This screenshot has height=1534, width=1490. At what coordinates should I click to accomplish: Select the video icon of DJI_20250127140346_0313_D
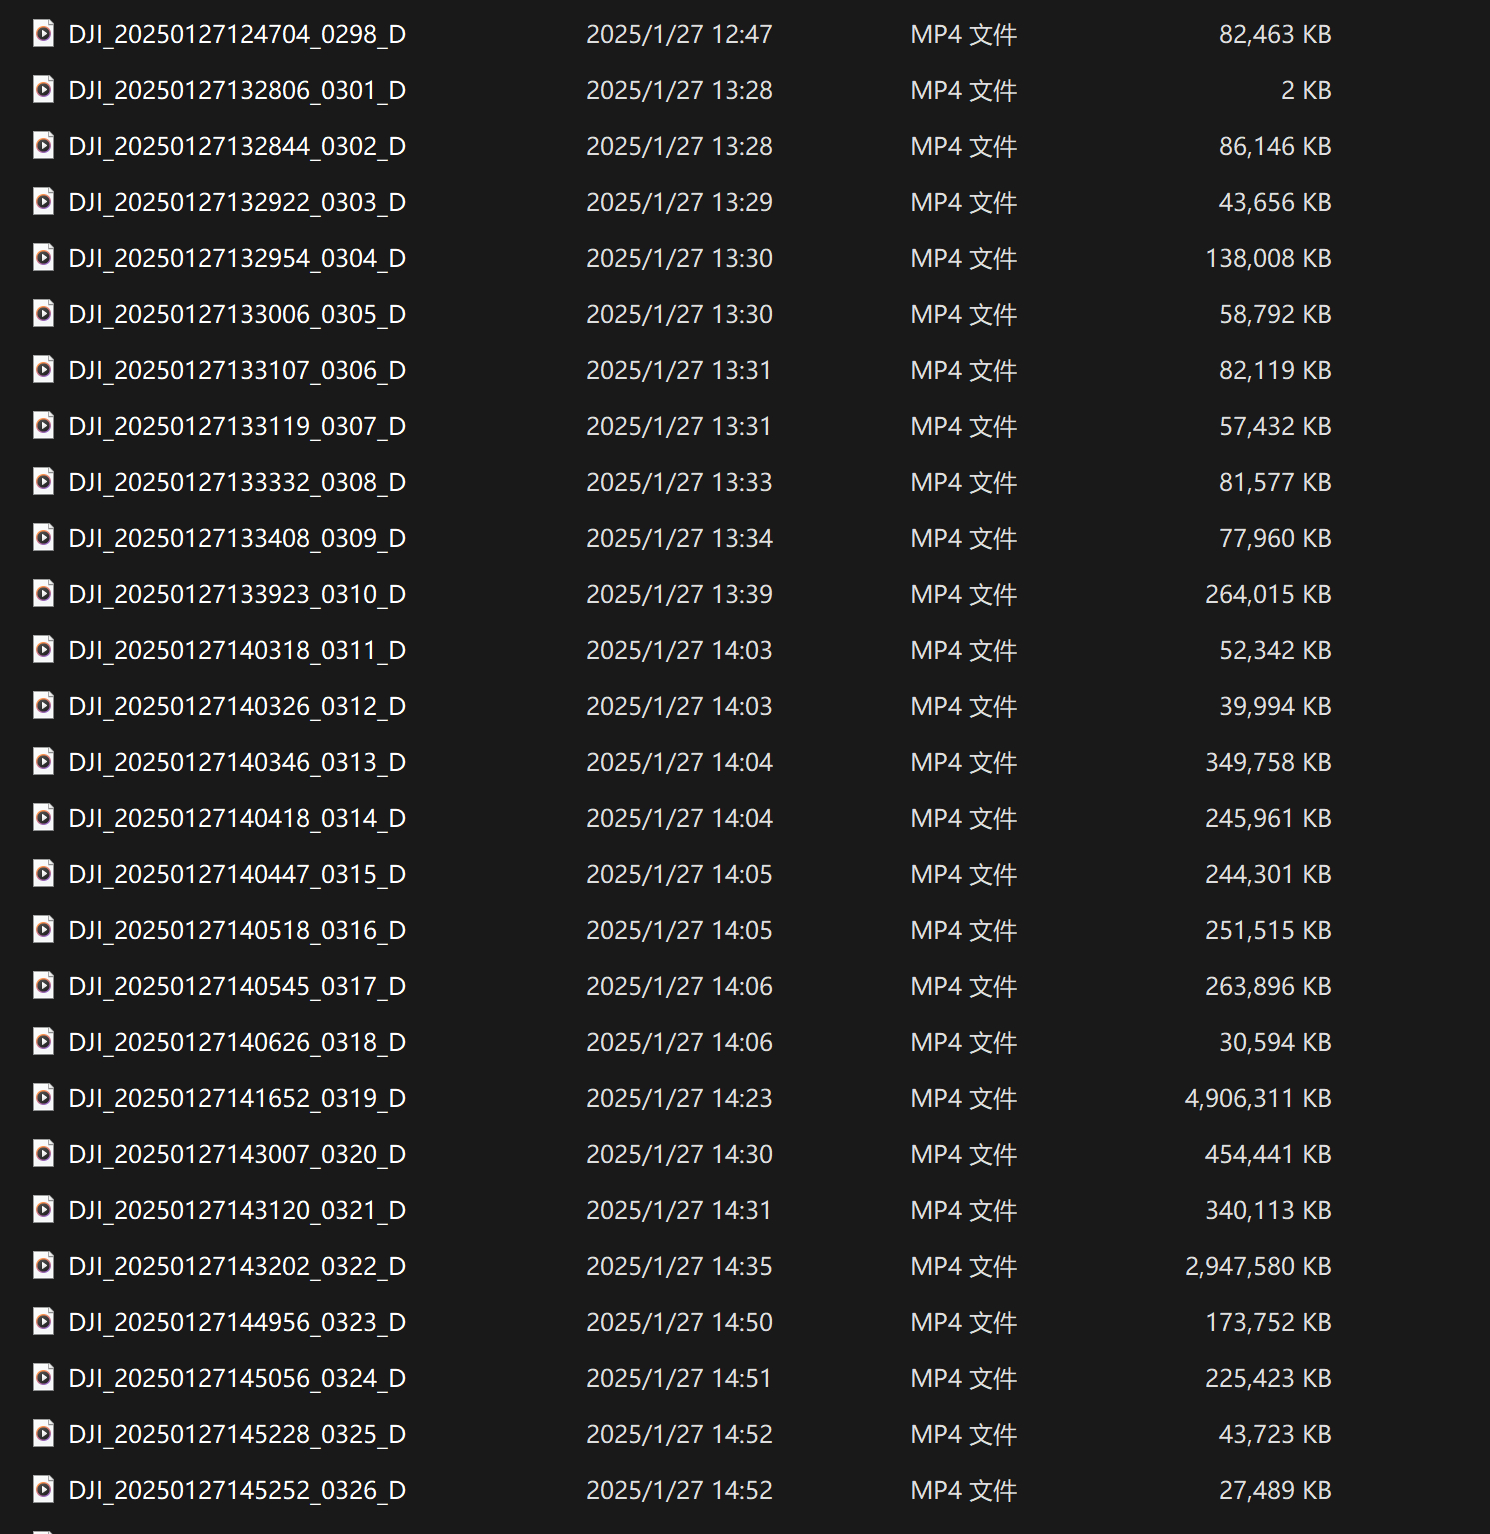(x=43, y=762)
